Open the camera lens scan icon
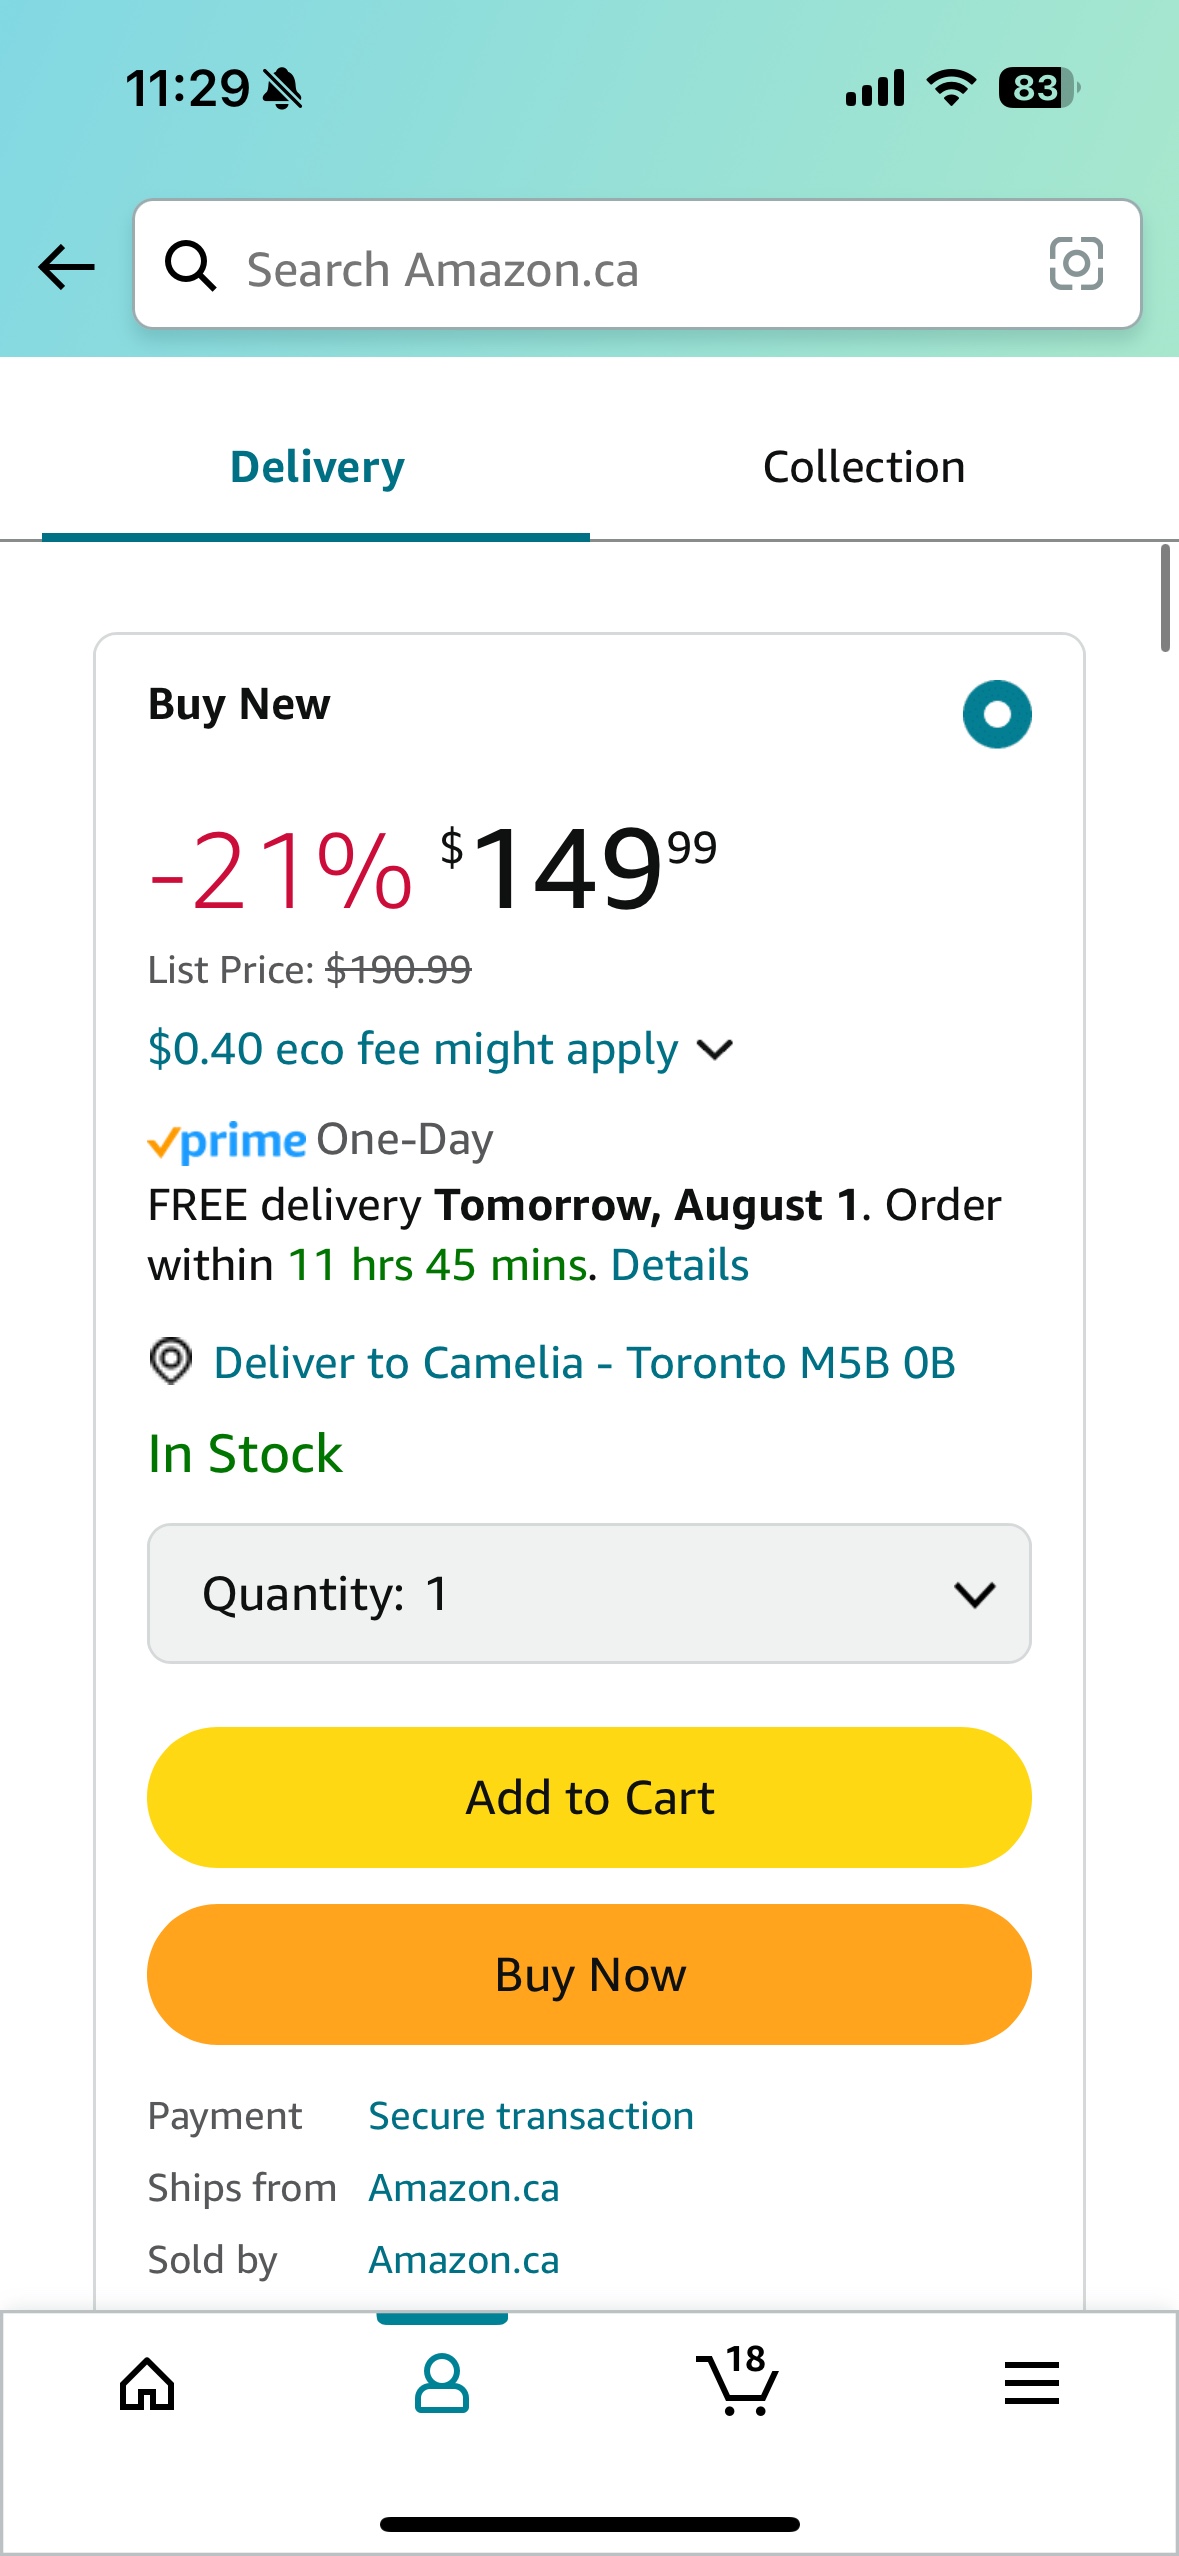This screenshot has width=1179, height=2556. pos(1076,264)
